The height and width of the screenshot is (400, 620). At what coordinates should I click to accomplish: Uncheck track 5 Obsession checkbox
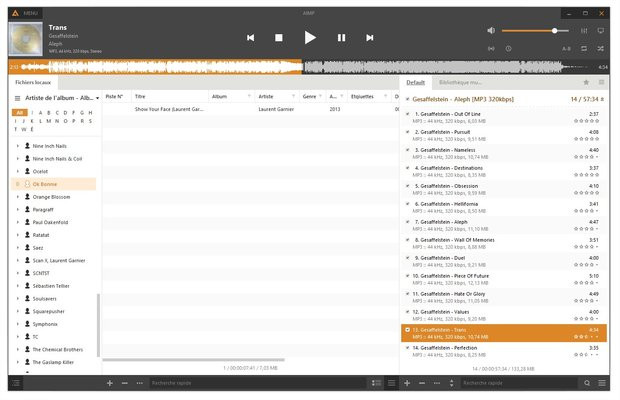click(408, 186)
